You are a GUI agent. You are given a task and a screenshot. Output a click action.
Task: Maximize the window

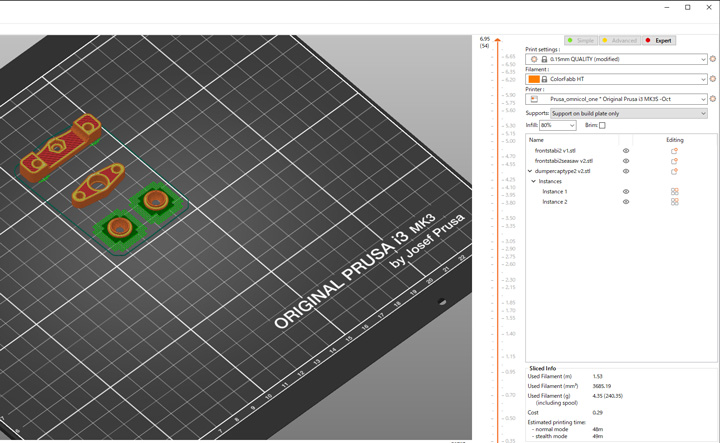(x=687, y=7)
